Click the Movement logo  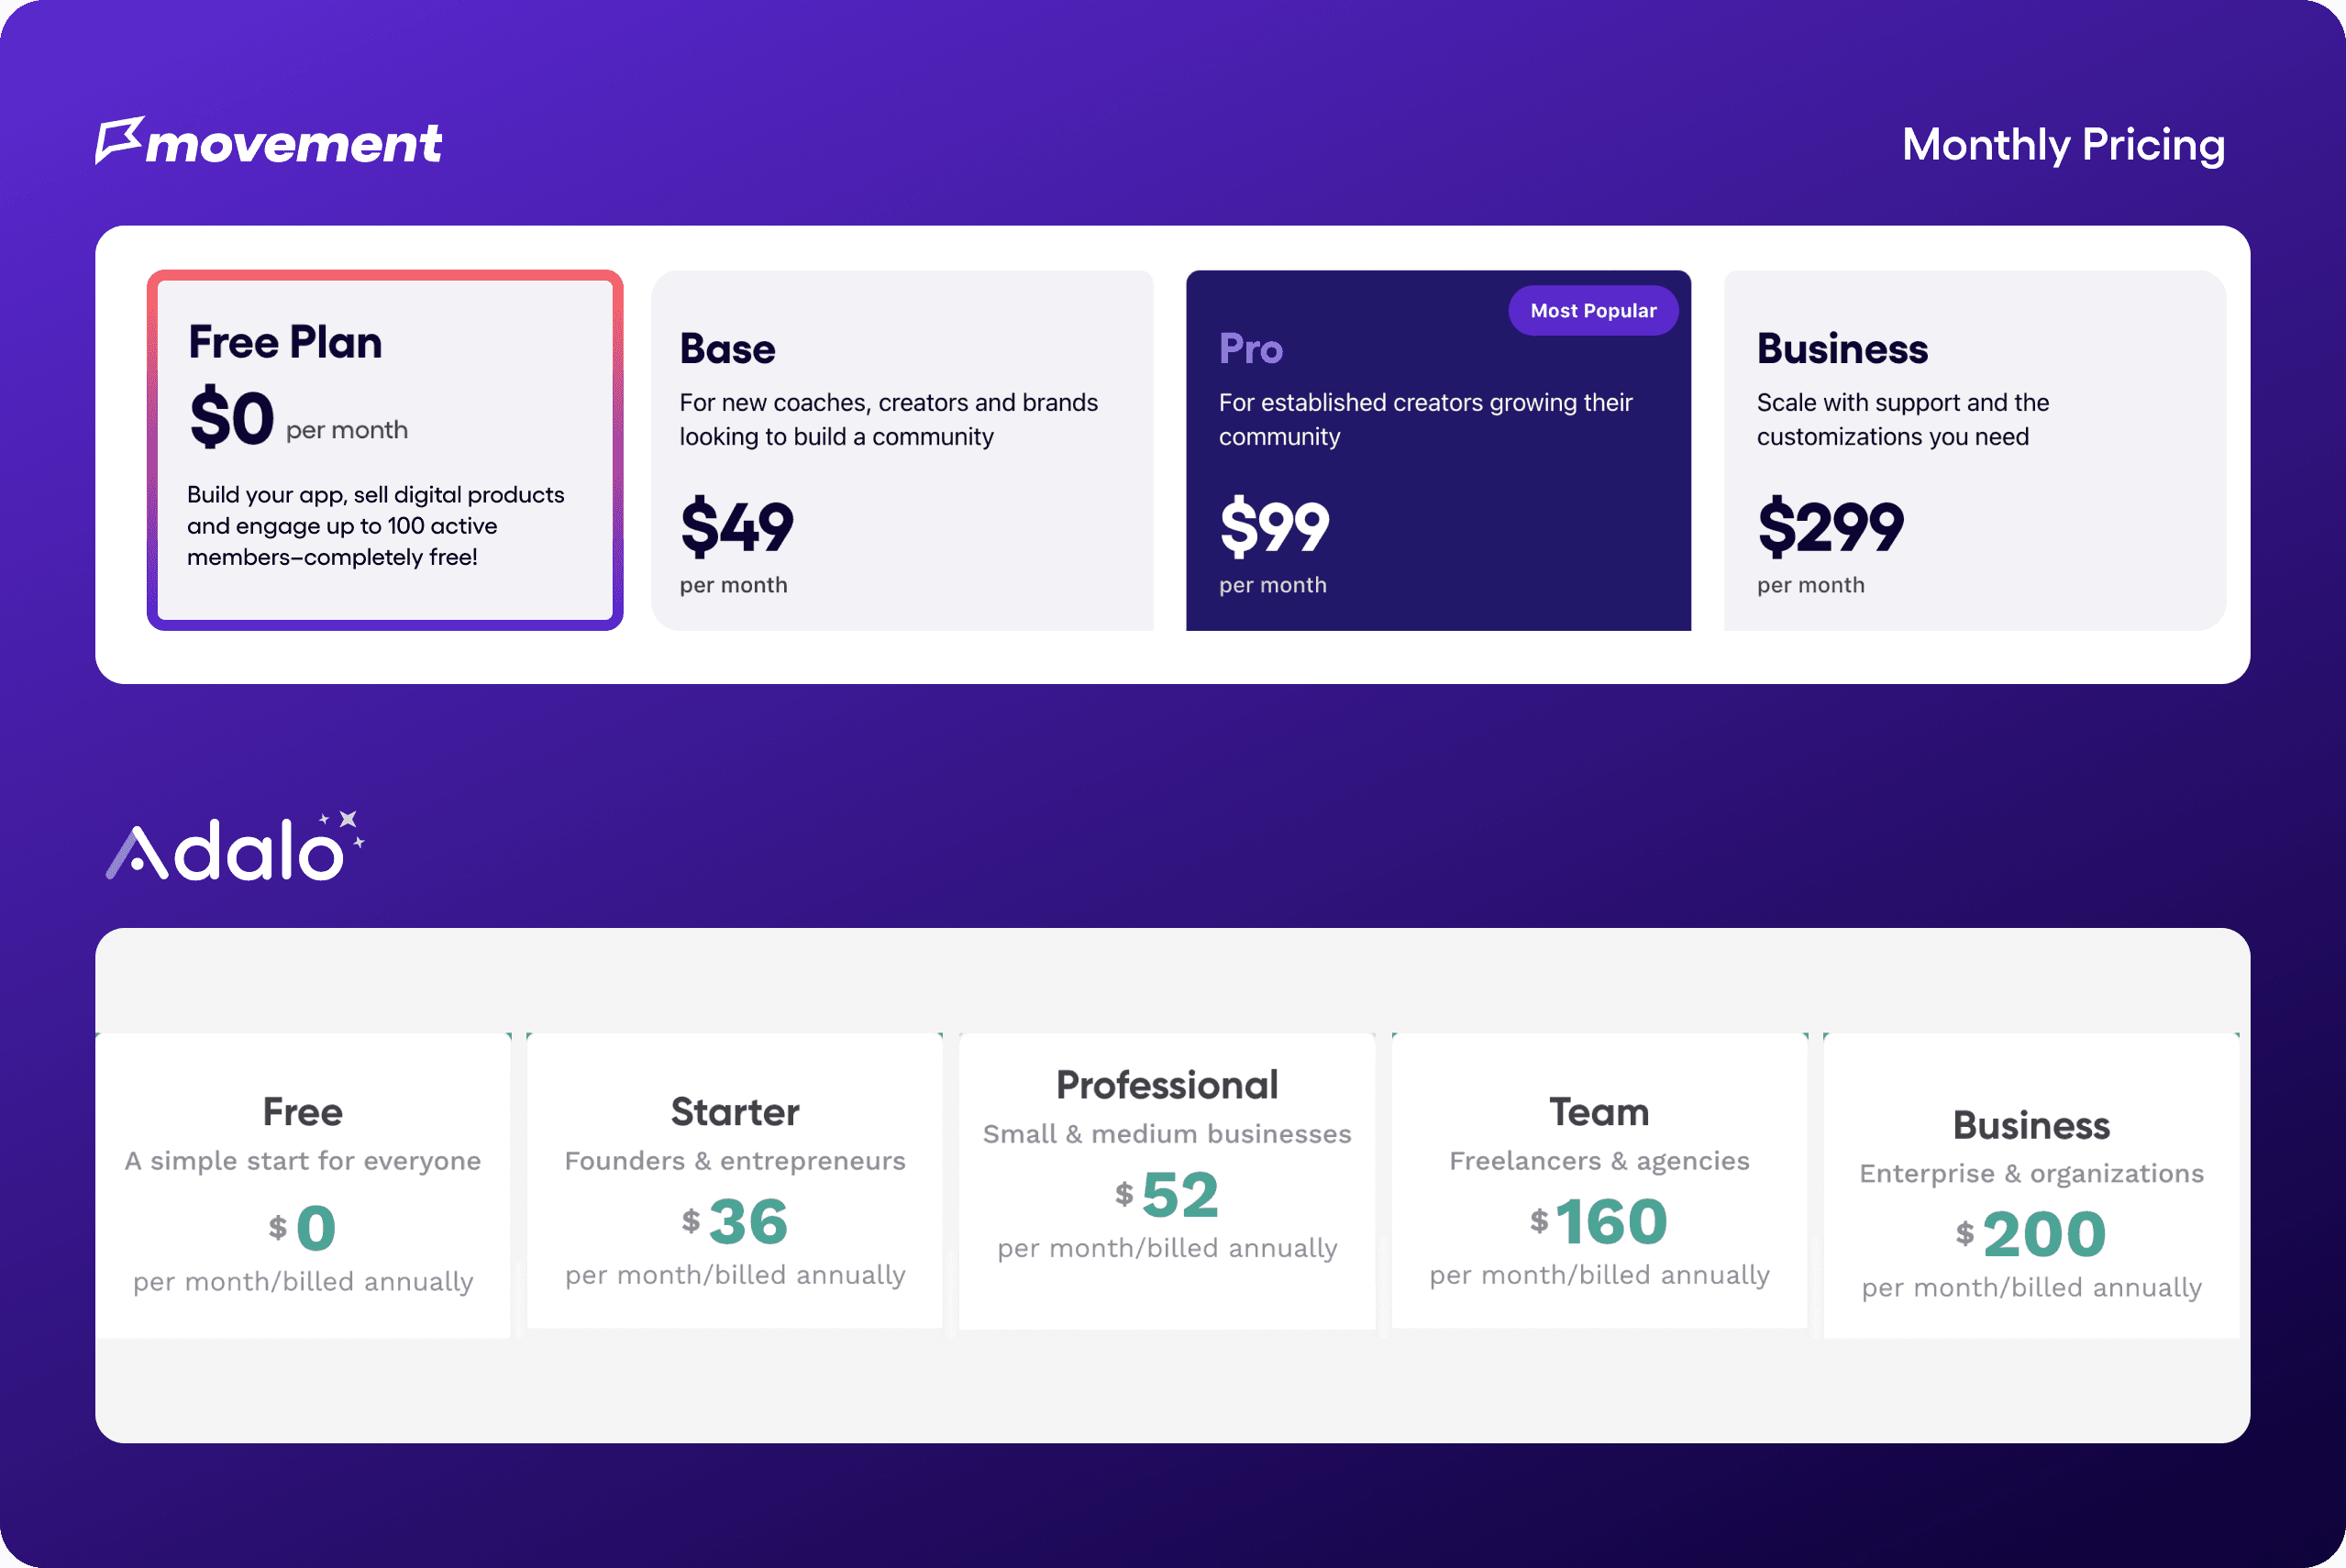click(x=268, y=143)
